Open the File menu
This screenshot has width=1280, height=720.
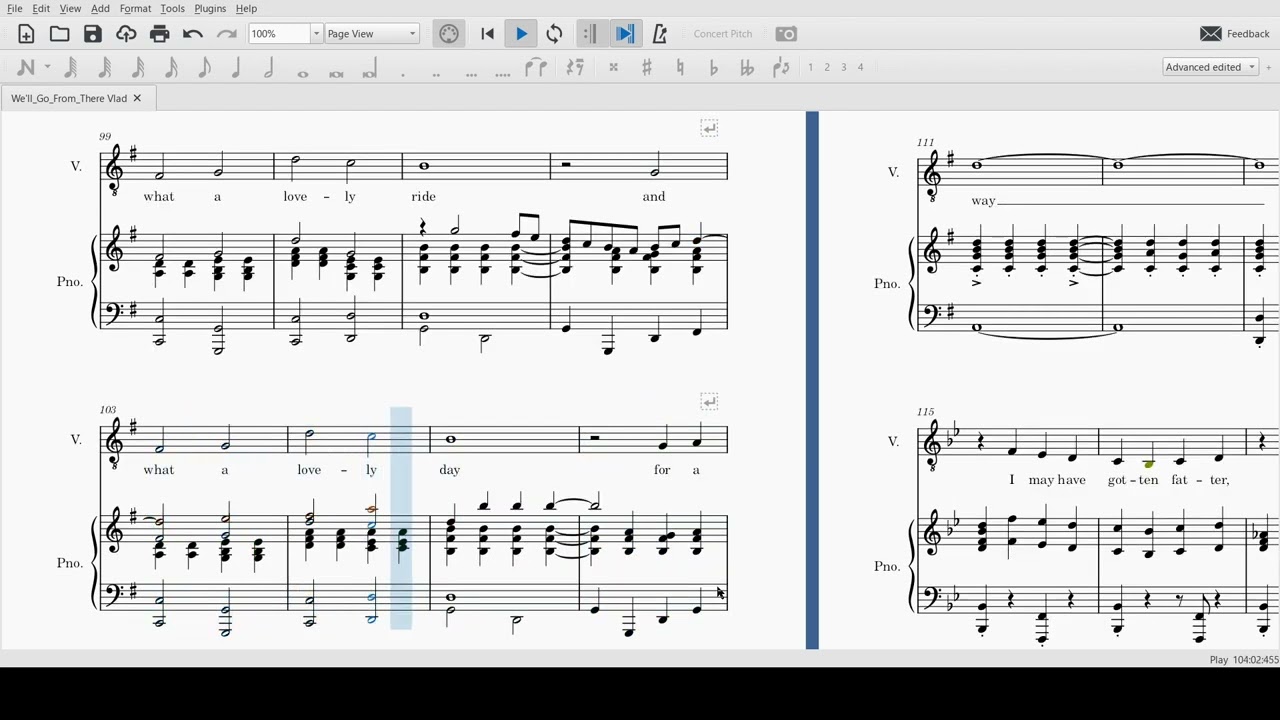pyautogui.click(x=15, y=8)
